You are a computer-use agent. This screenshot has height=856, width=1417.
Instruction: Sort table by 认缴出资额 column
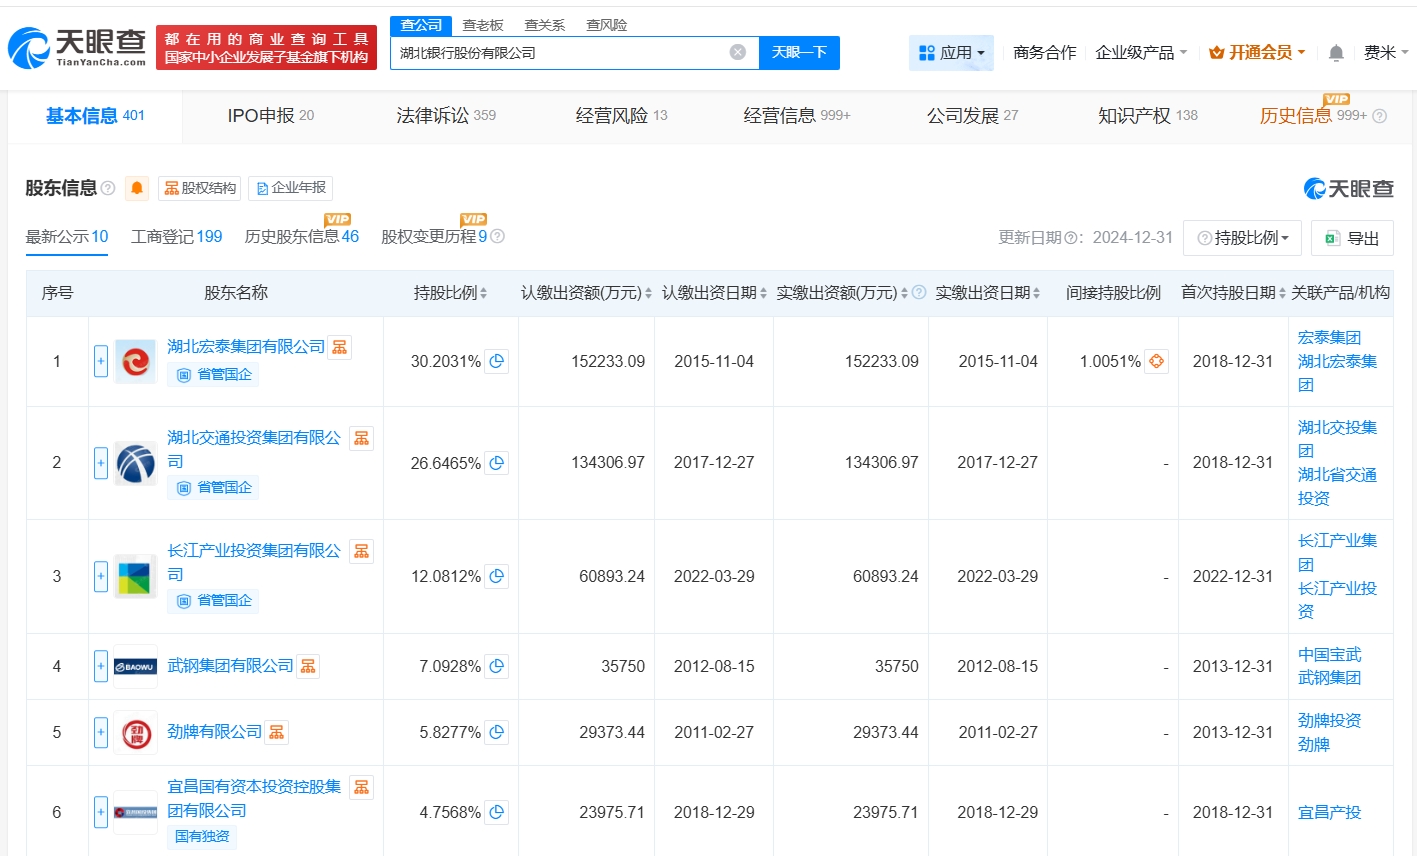647,293
